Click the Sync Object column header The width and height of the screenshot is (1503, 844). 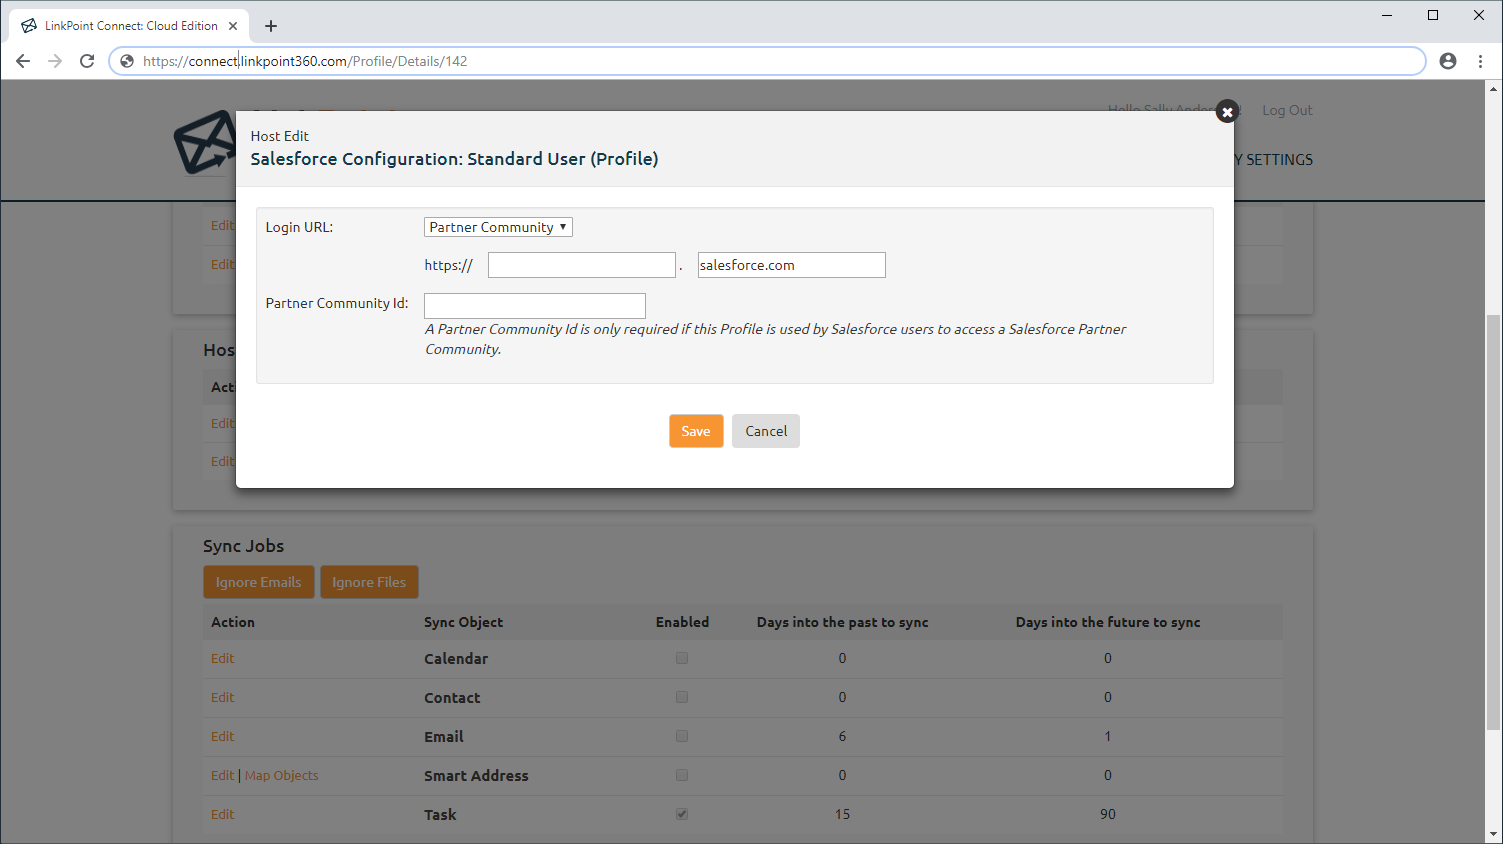pos(464,622)
